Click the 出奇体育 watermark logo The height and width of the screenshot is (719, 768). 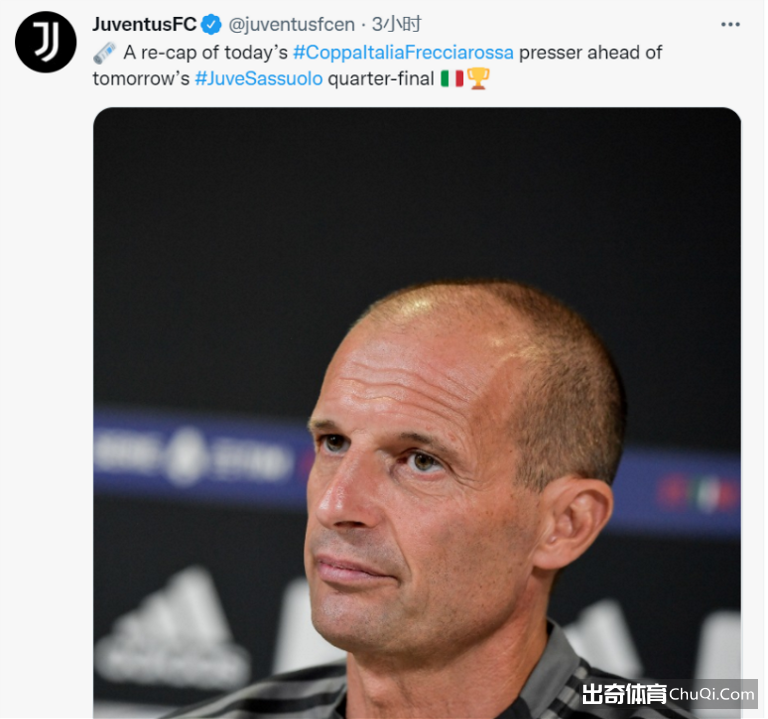pyautogui.click(x=624, y=694)
